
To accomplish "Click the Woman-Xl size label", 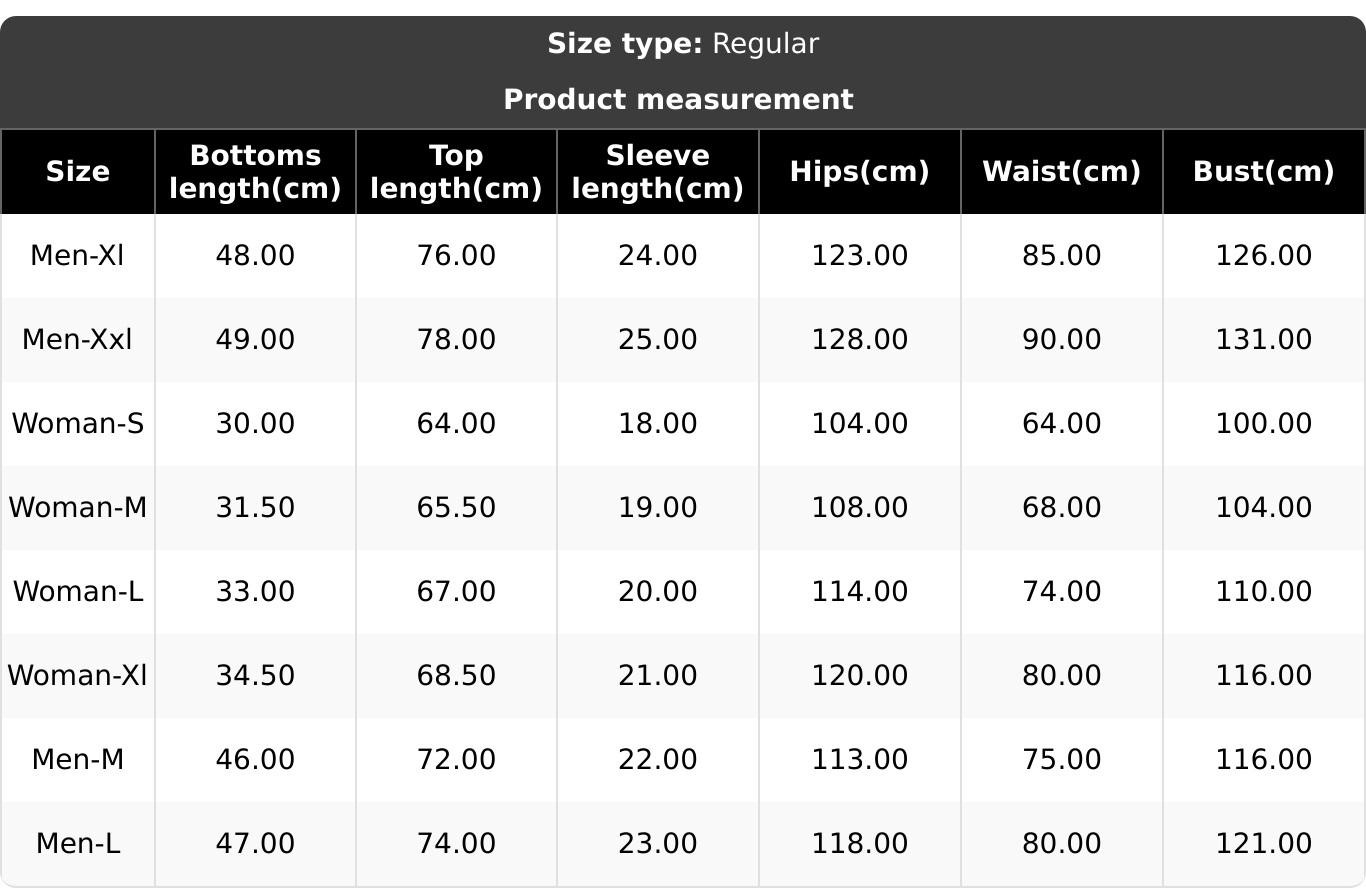I will 77,676.
